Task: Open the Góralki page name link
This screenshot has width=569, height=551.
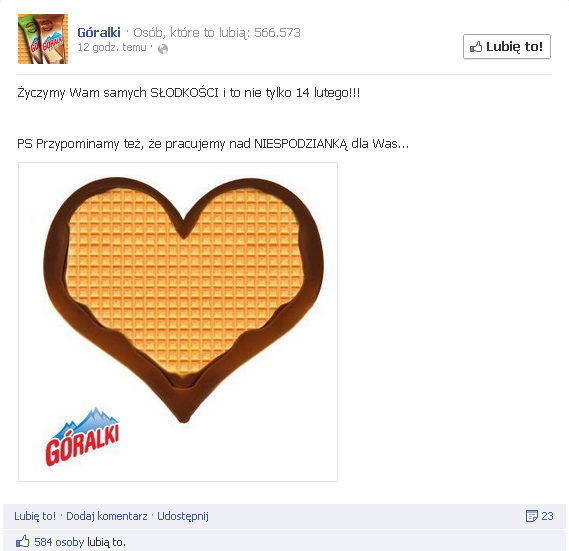Action: tap(99, 33)
